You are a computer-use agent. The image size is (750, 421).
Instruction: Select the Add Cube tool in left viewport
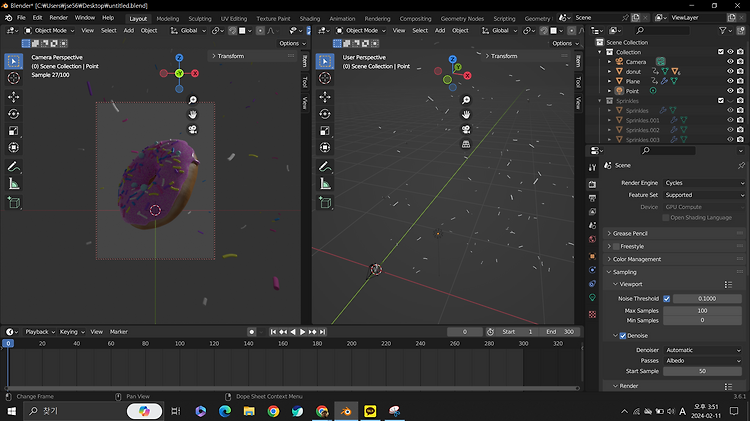tap(13, 203)
